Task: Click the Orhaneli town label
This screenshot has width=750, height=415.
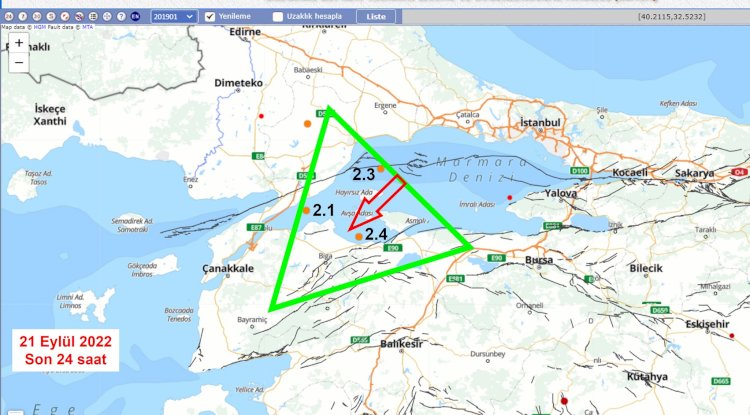Action: [529, 306]
